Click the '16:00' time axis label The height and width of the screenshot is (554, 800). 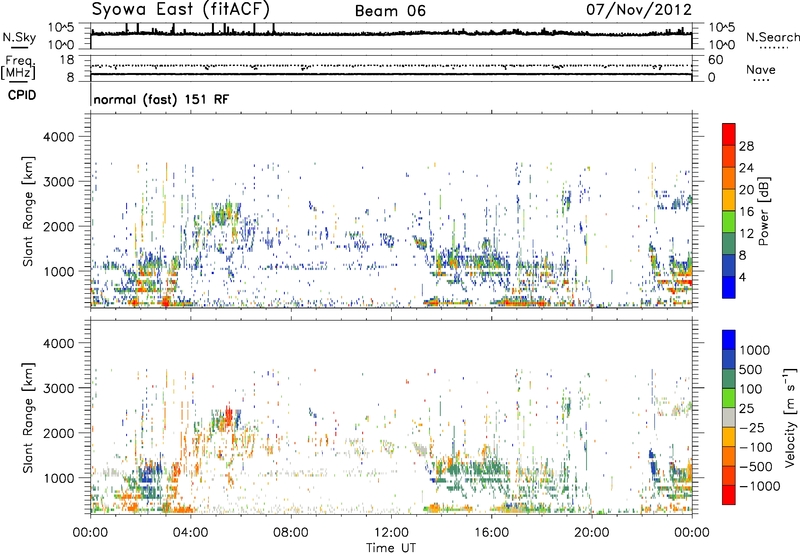(x=491, y=533)
